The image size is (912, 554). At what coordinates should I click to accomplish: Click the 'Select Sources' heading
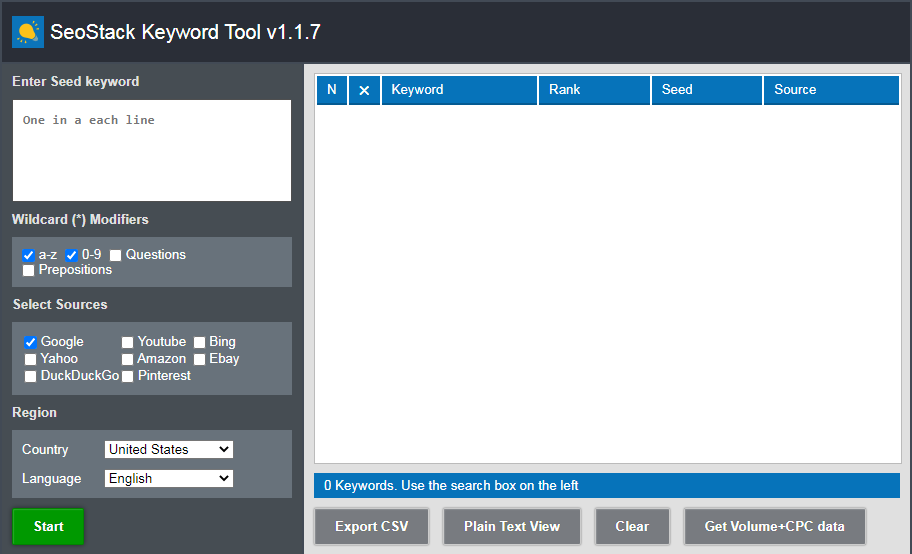point(60,304)
